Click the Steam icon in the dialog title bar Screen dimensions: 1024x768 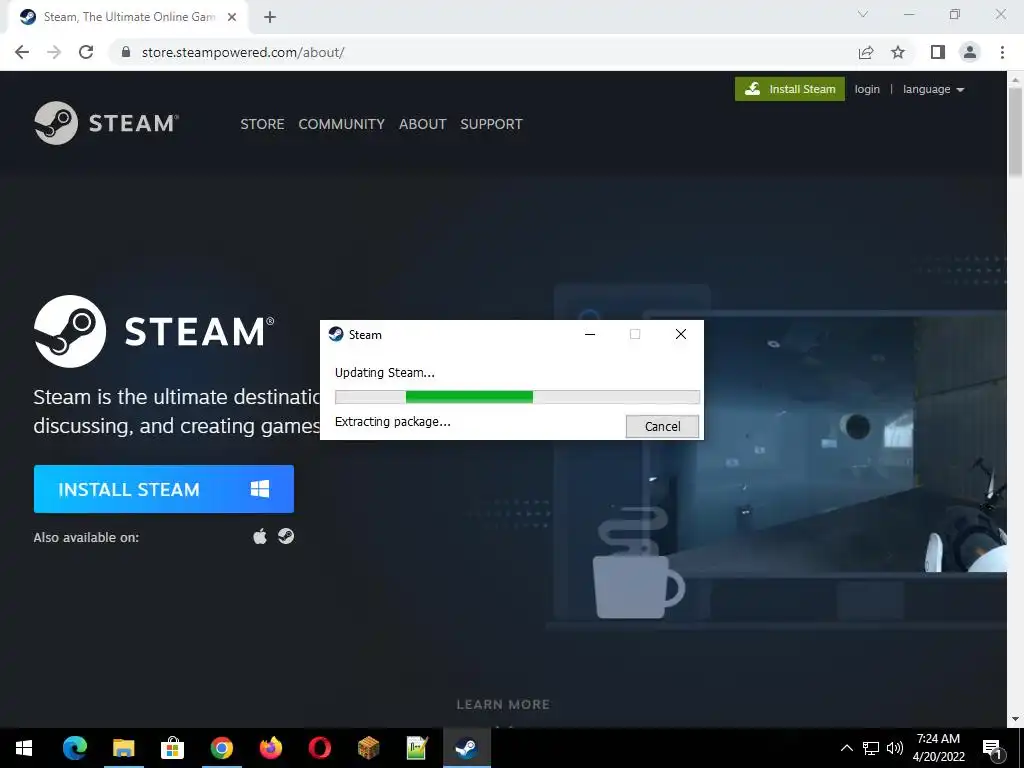336,334
